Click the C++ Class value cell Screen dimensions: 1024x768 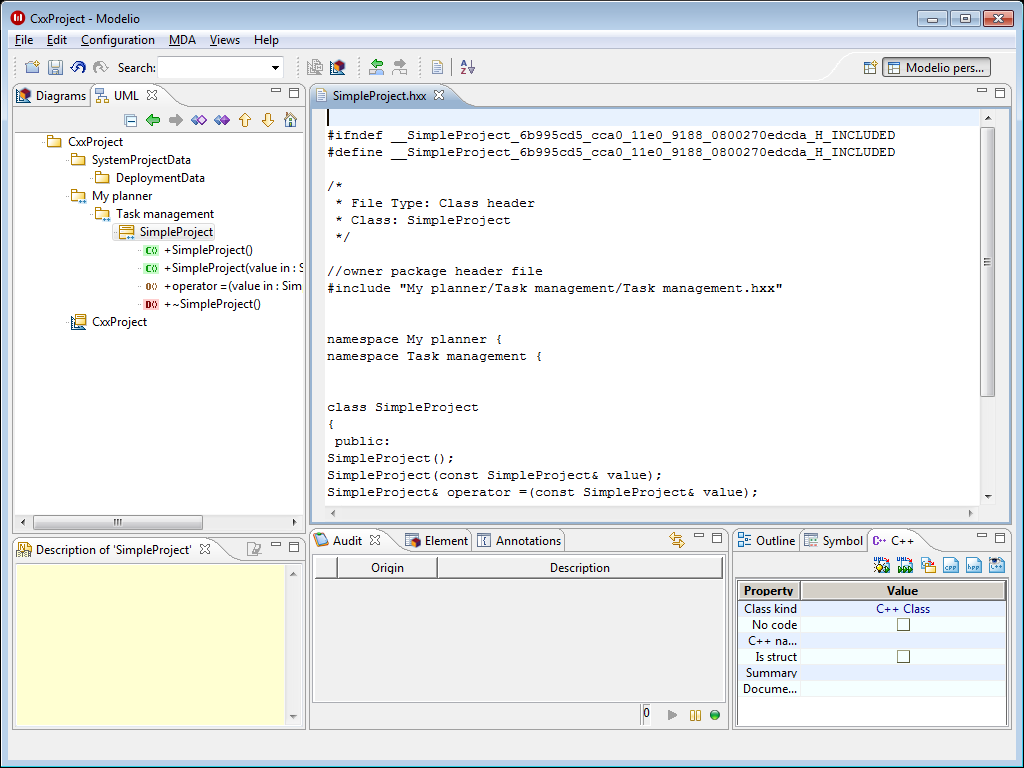tap(903, 609)
